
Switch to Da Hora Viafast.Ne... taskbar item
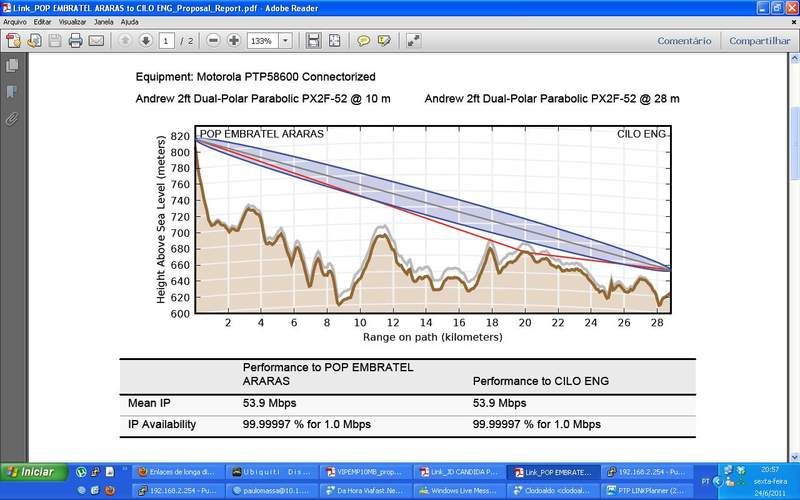[x=366, y=491]
